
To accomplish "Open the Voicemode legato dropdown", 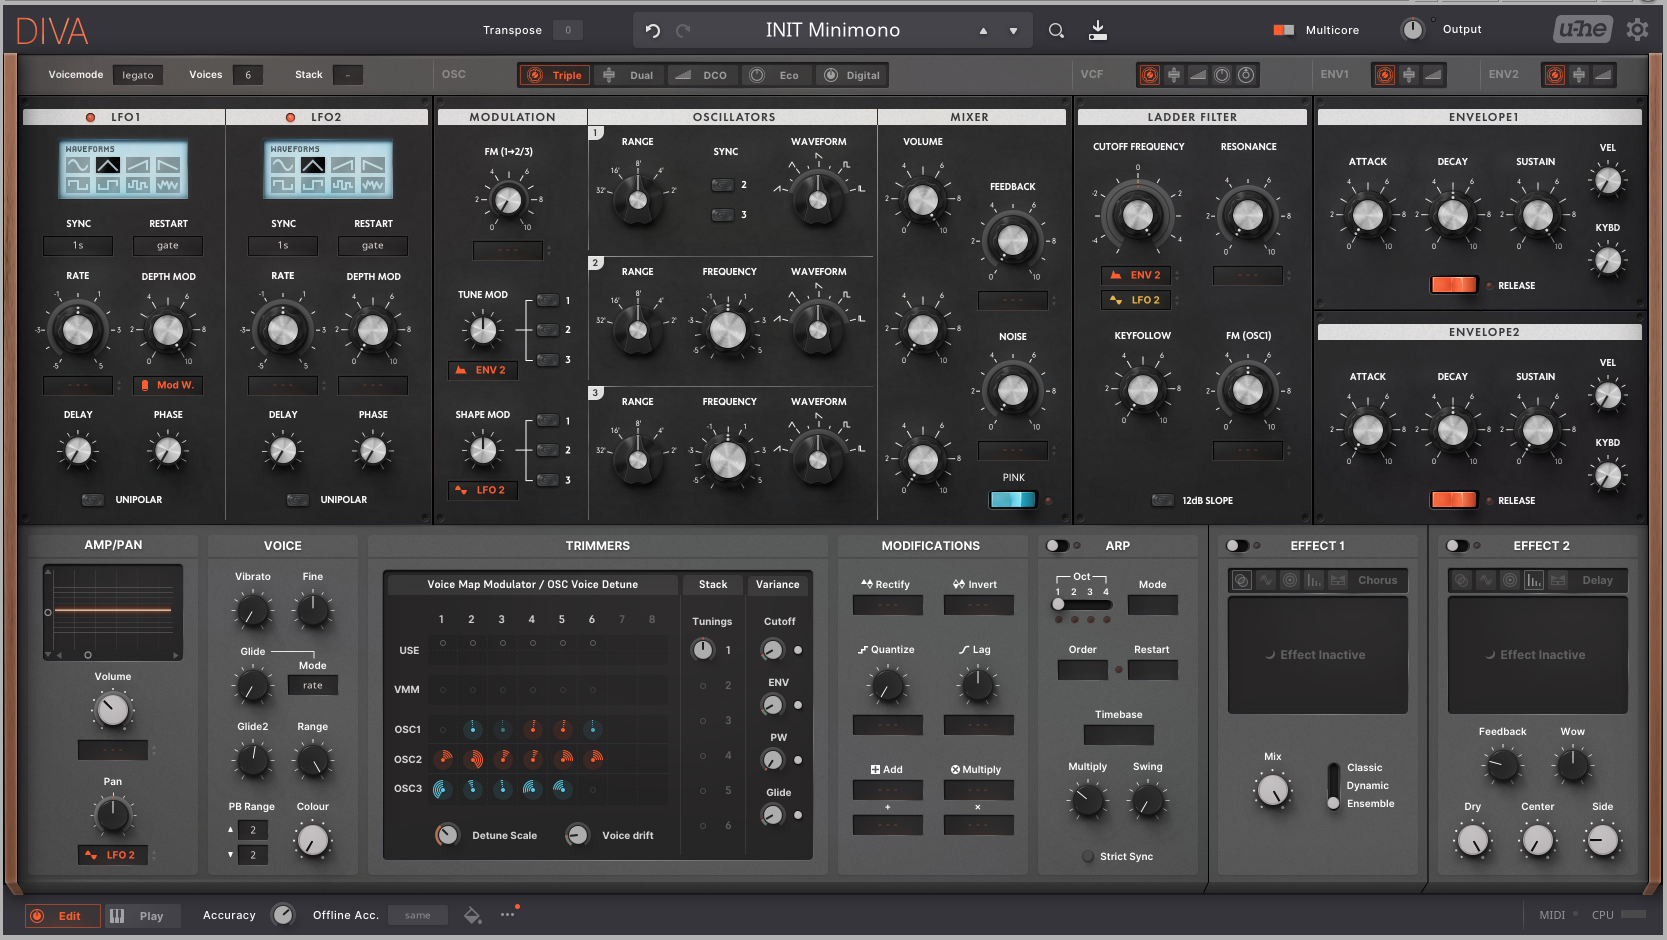I will pyautogui.click(x=138, y=75).
